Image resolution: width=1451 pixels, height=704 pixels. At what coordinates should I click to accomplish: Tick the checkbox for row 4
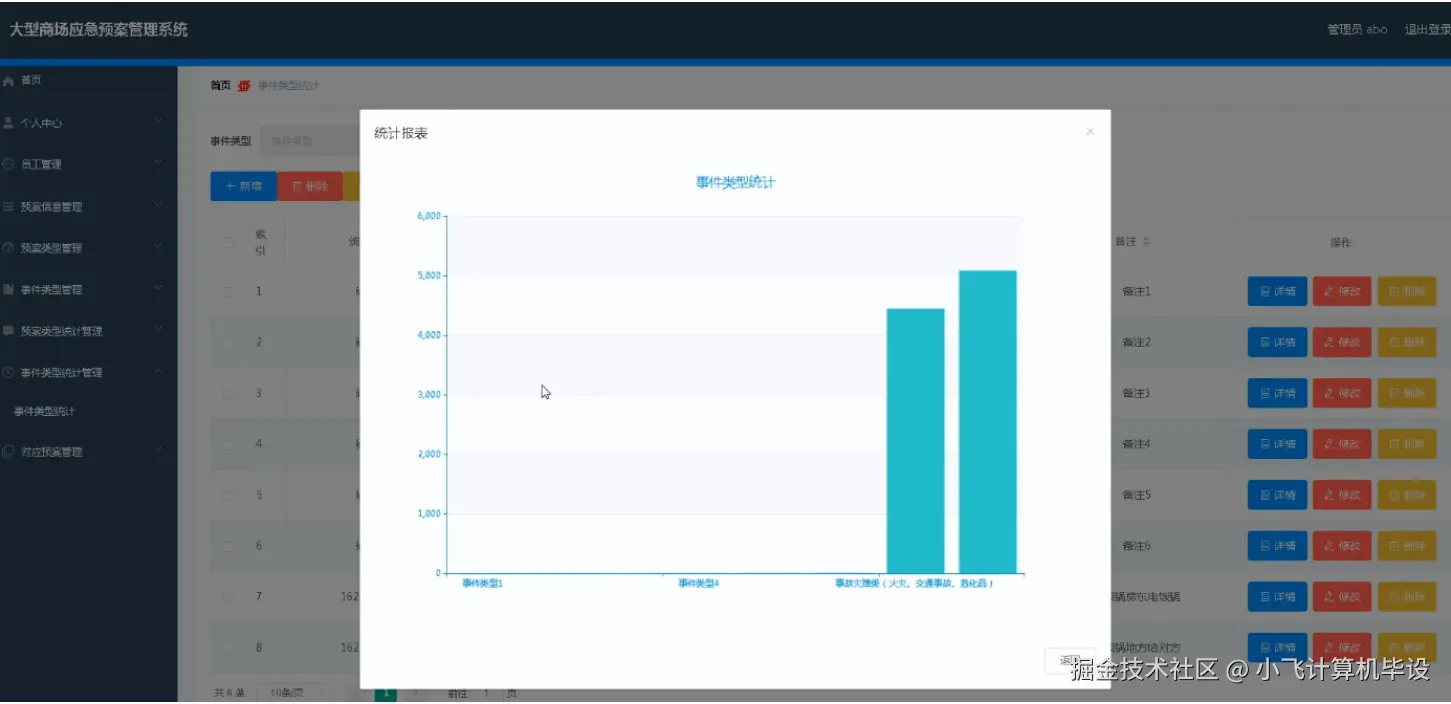coord(228,444)
